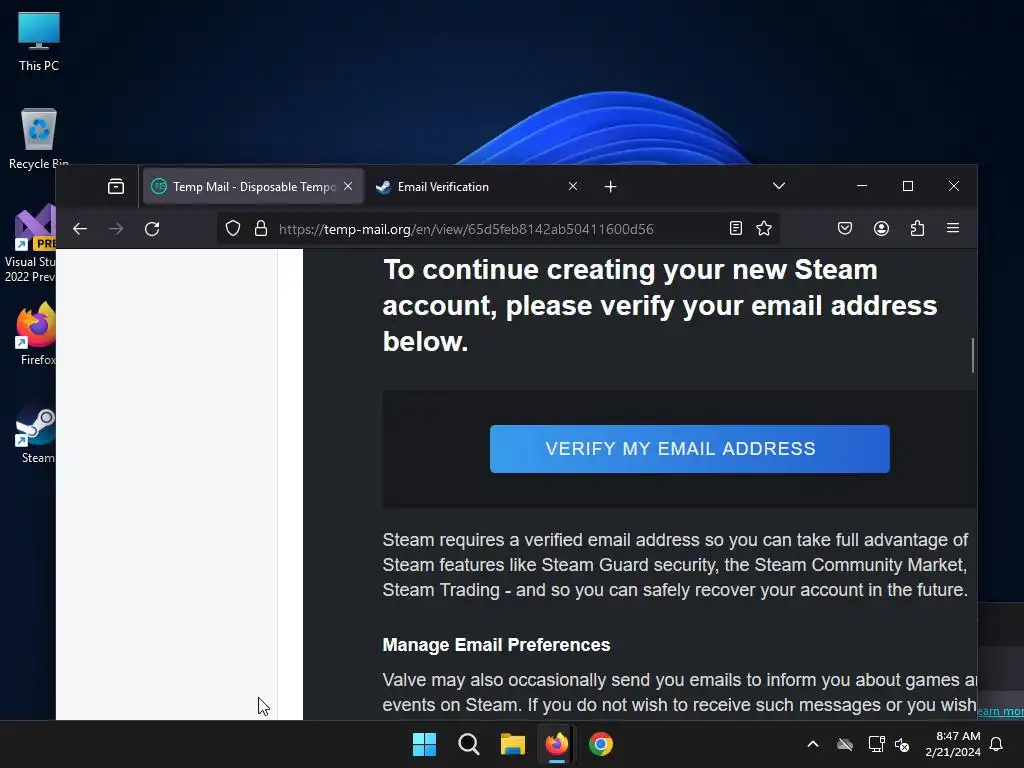Close the Temp Mail tab
Viewport: 1024px width, 768px height.
point(348,187)
